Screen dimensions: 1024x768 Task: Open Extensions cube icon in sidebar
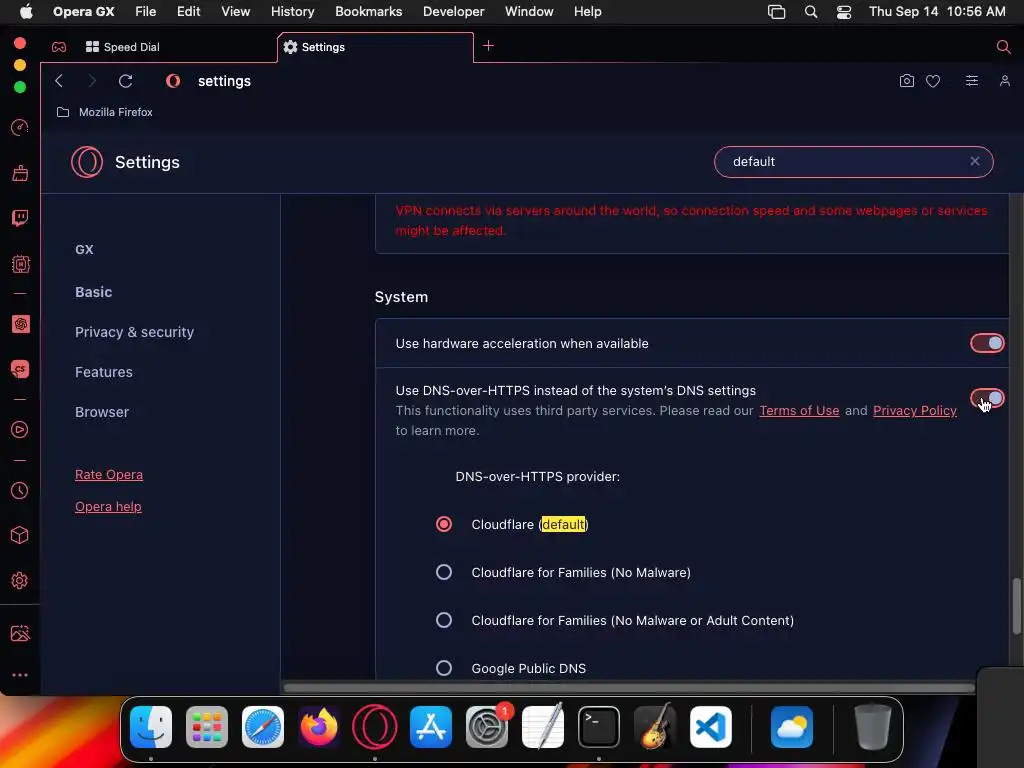coord(20,536)
